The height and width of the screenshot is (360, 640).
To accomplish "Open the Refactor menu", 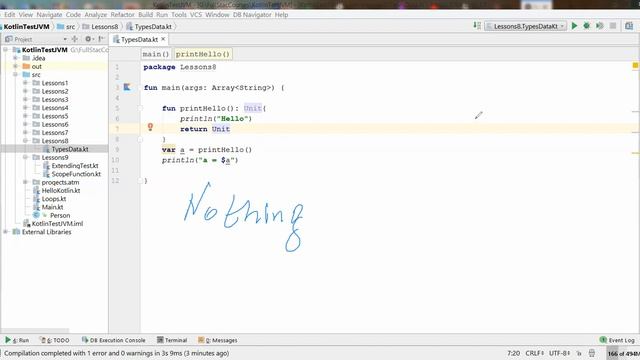I will pos(122,14).
